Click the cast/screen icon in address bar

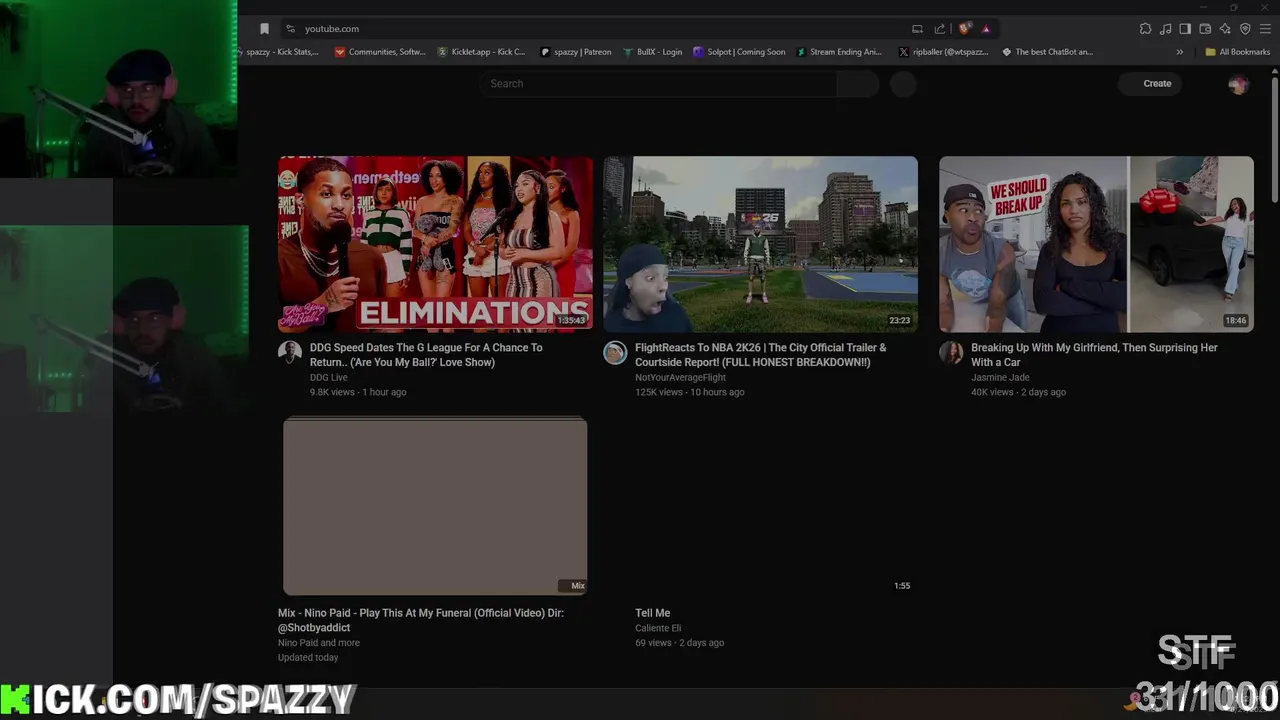[917, 29]
